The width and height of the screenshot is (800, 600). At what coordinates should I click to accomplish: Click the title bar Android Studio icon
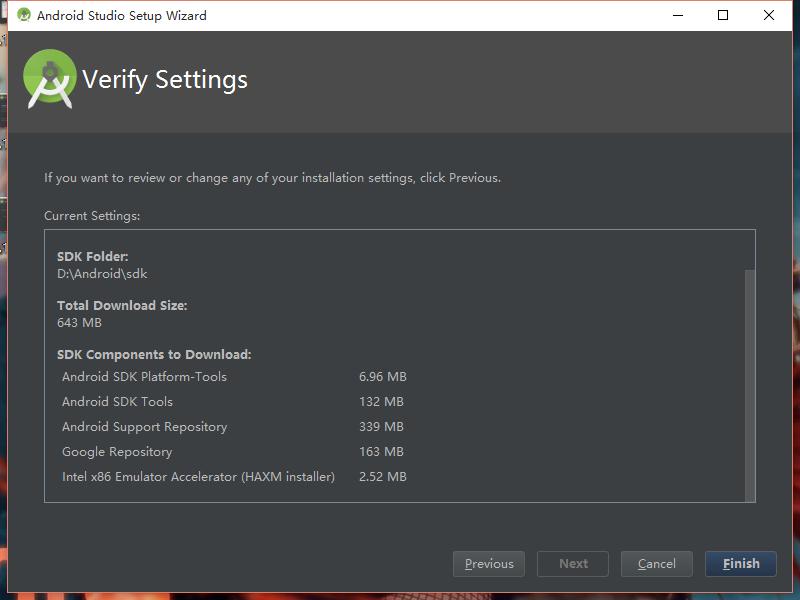(x=23, y=15)
